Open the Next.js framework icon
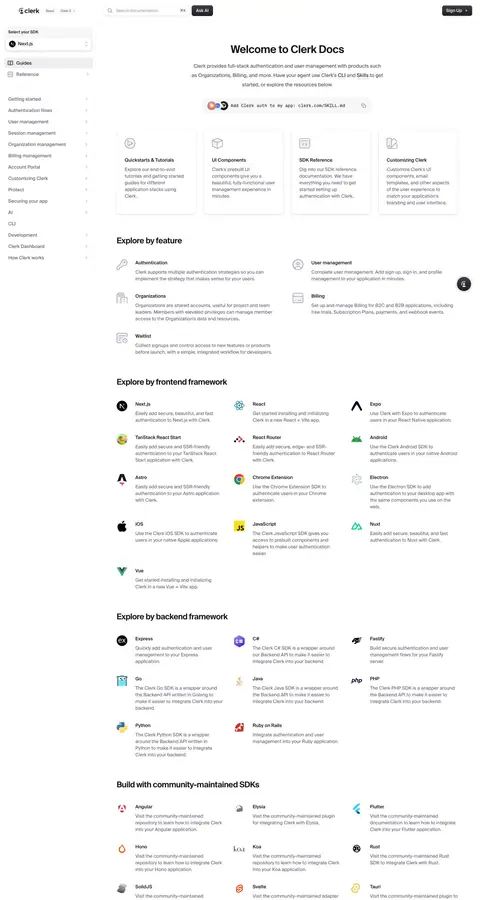480x900 pixels. pyautogui.click(x=122, y=406)
